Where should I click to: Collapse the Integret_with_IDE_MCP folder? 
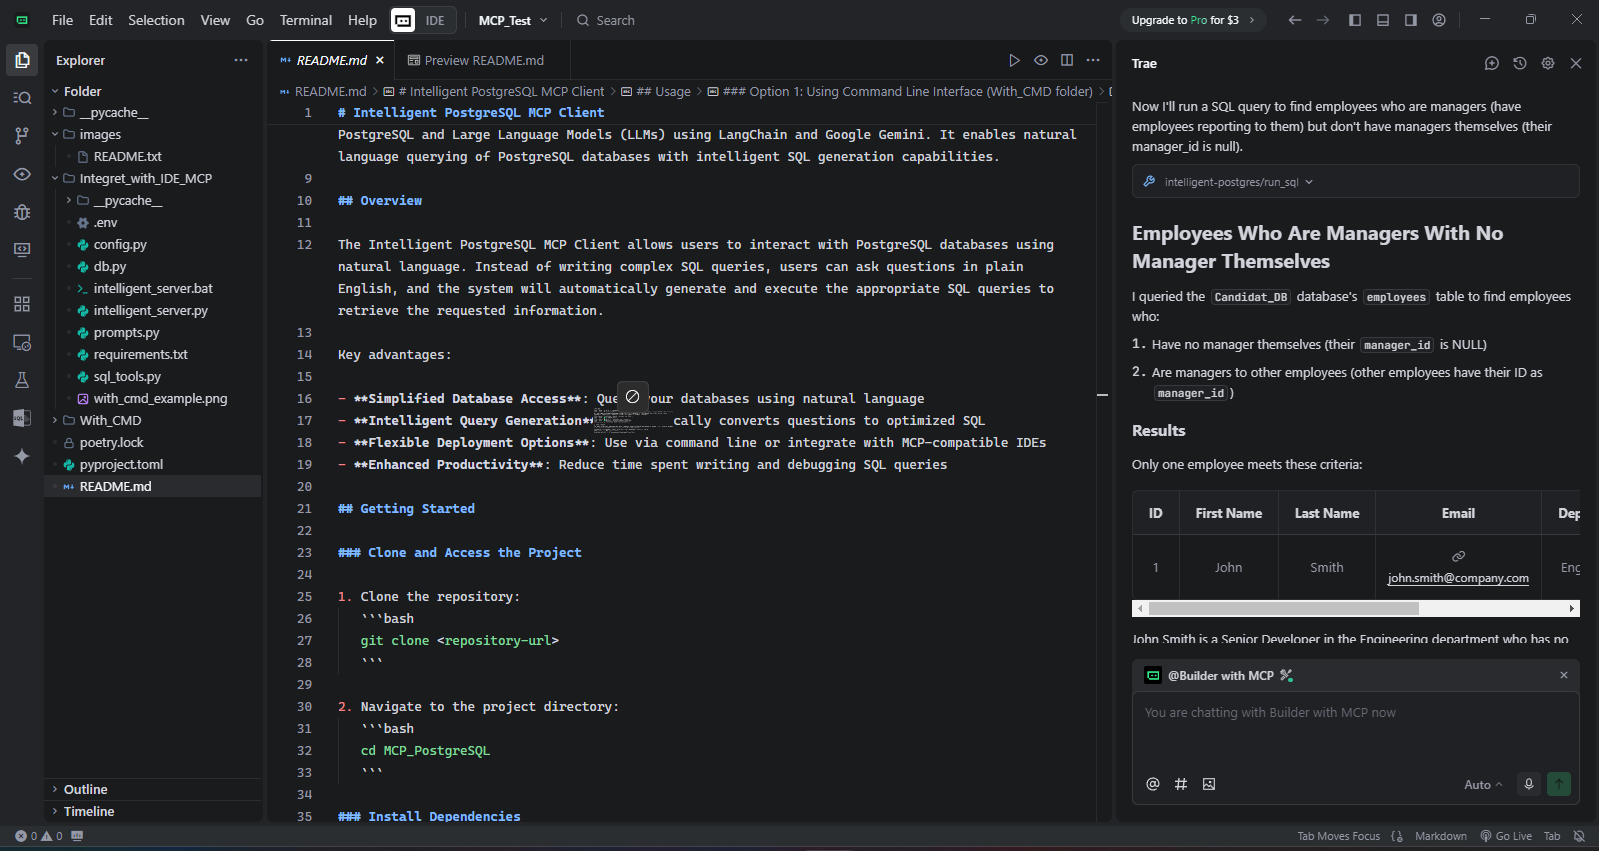point(145,178)
